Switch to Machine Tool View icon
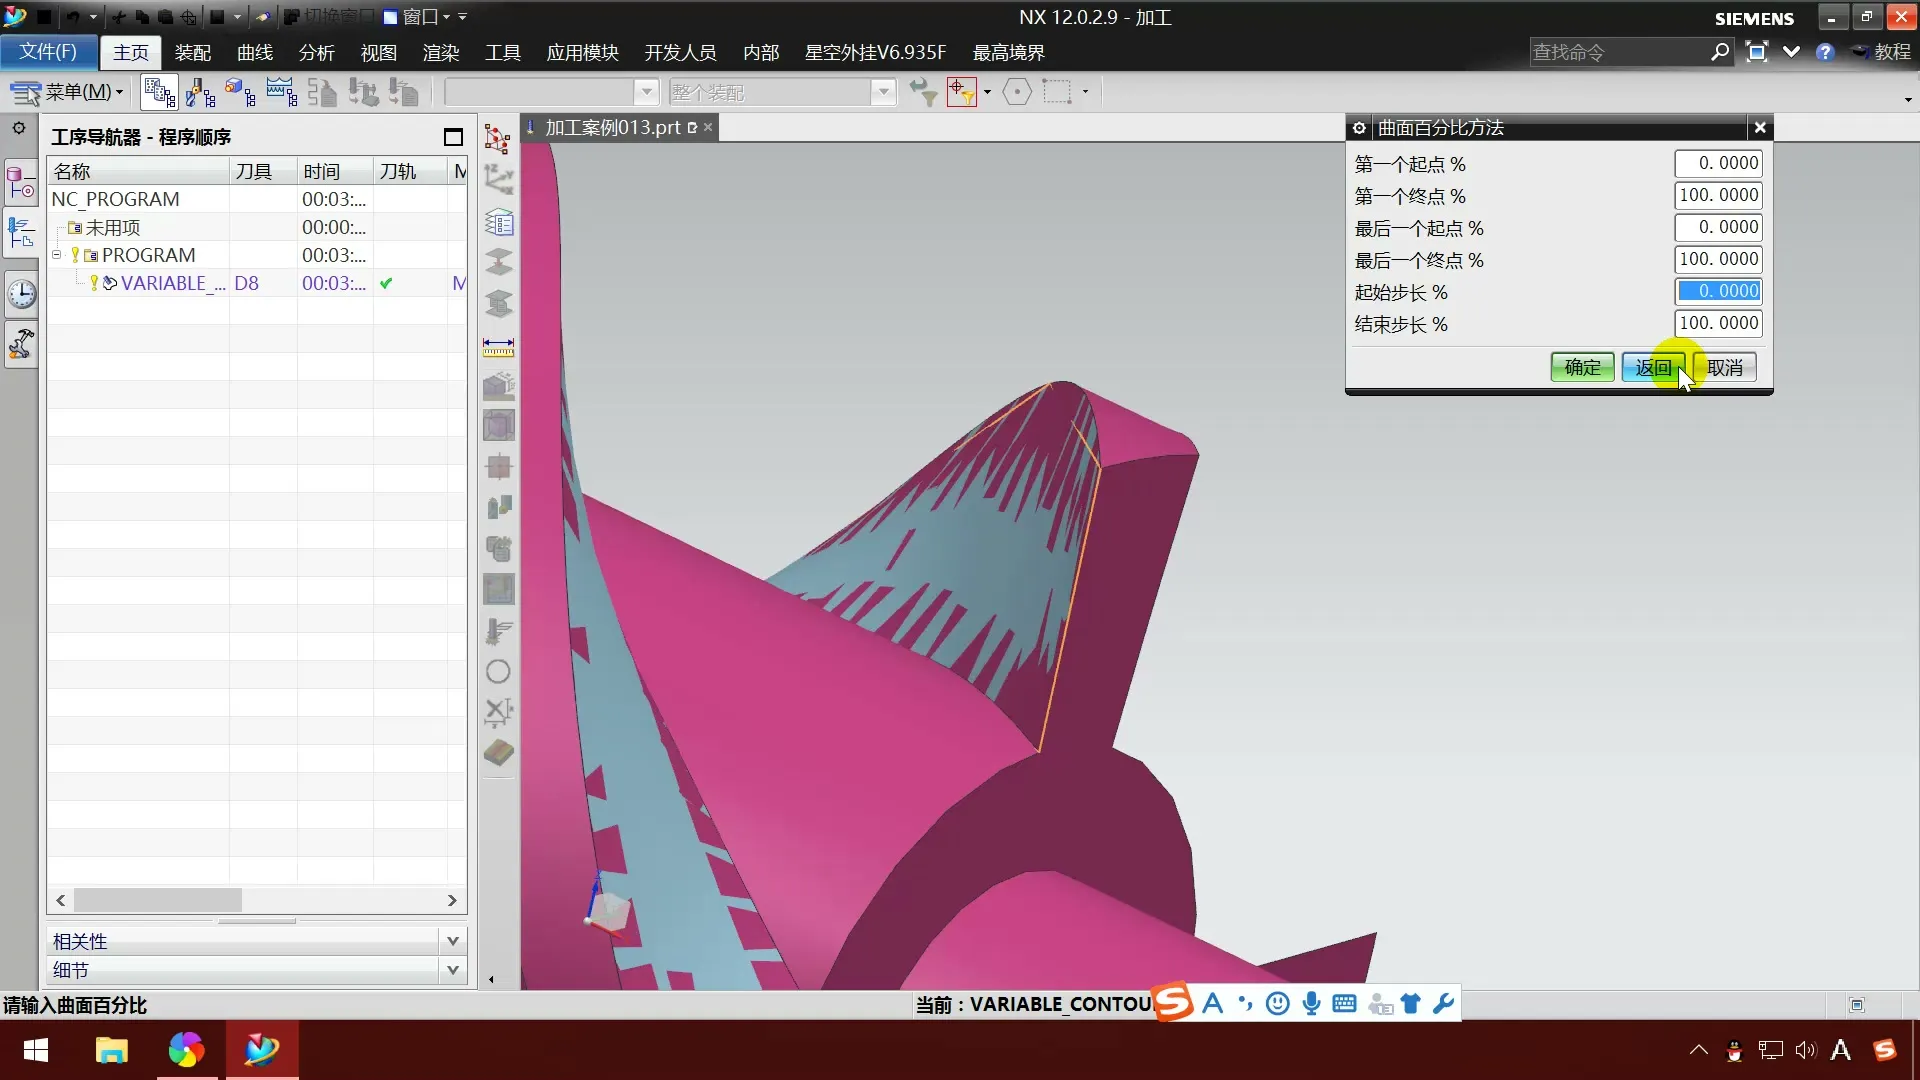 pyautogui.click(x=200, y=93)
